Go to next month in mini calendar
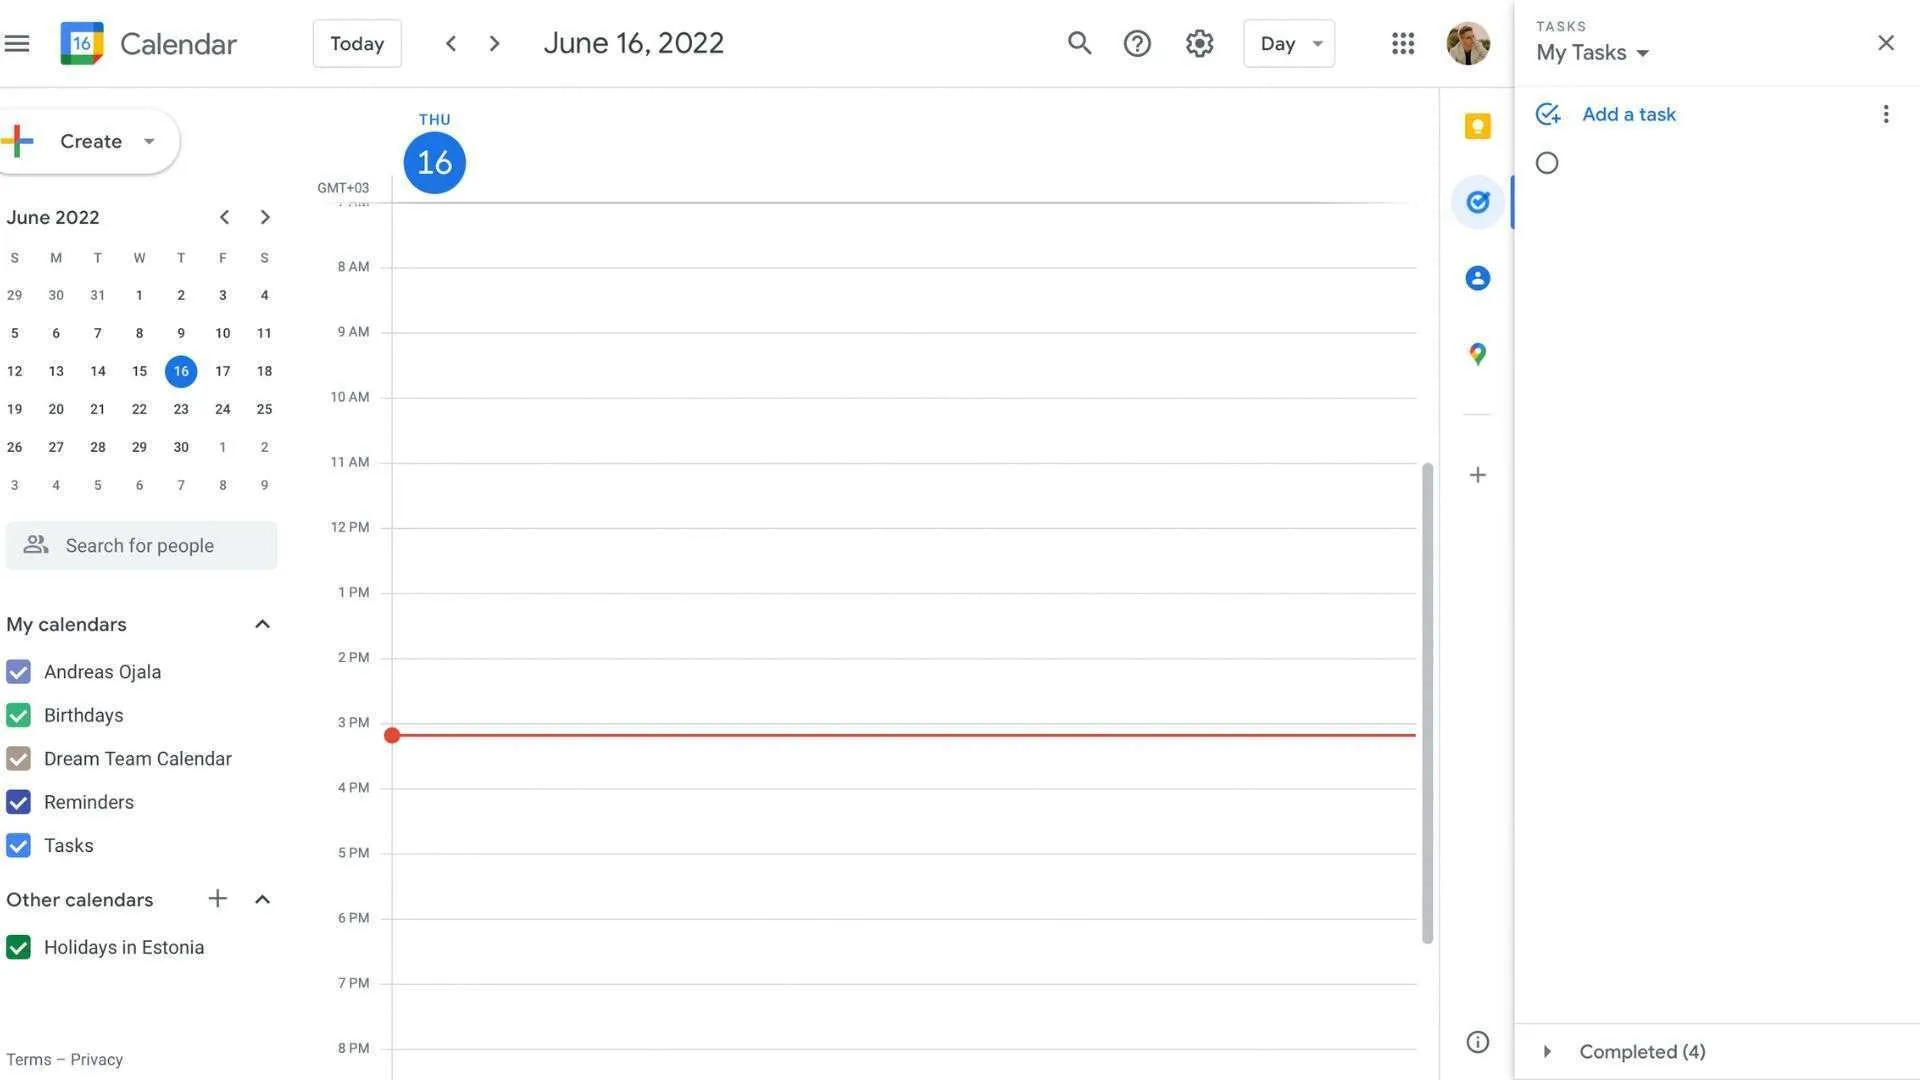 point(264,217)
